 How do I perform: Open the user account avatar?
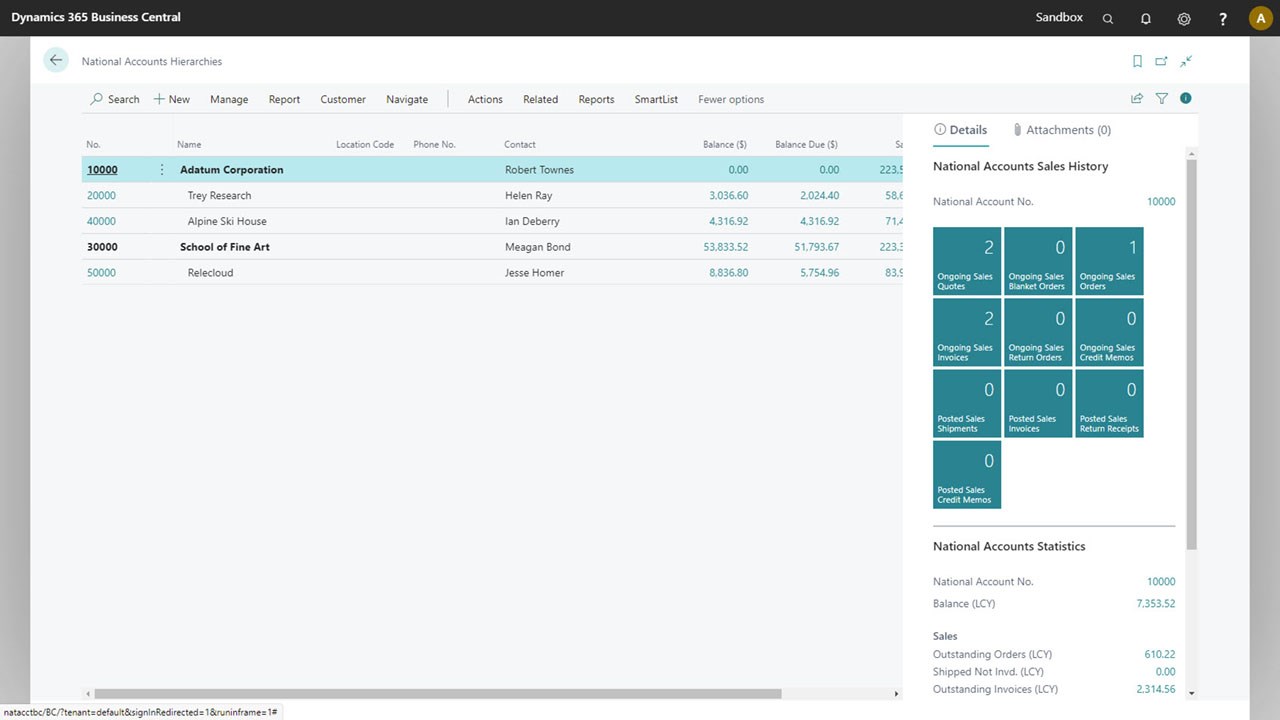[1260, 18]
